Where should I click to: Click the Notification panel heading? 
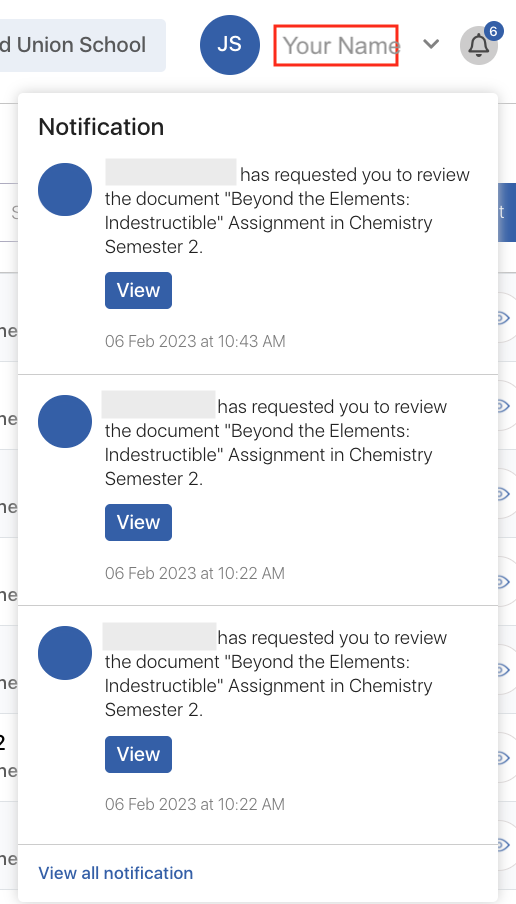coord(101,127)
